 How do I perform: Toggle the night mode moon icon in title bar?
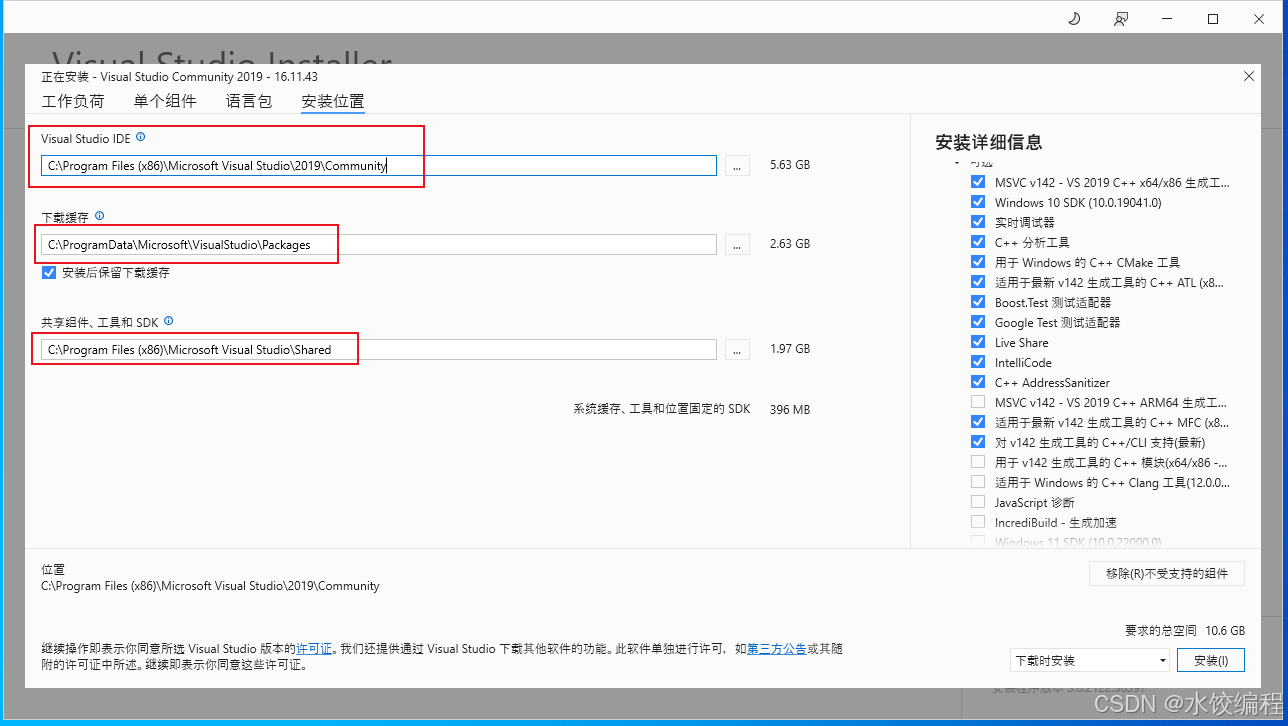pos(1075,18)
